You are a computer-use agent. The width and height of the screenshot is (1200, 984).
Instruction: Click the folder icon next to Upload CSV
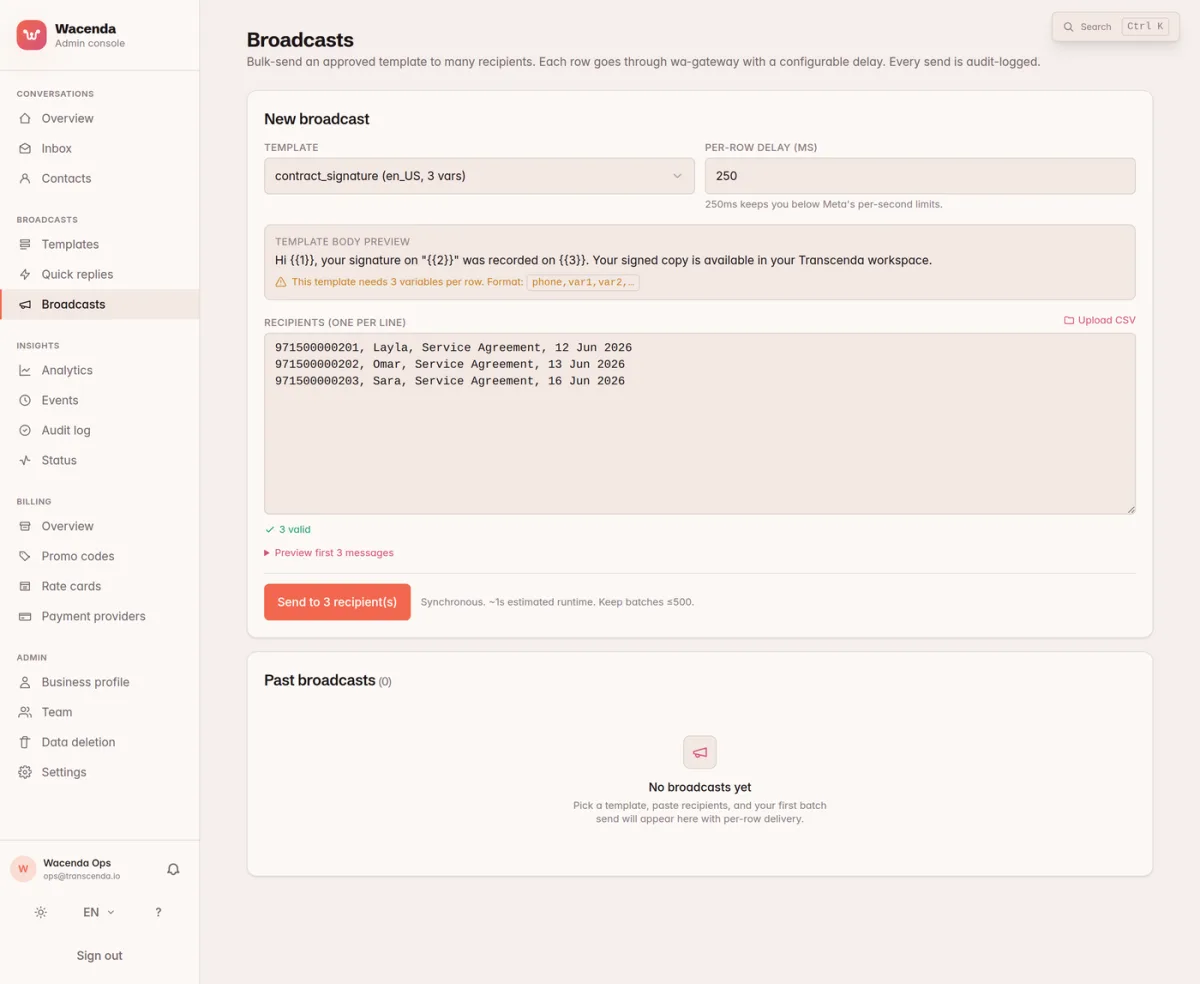pos(1069,320)
